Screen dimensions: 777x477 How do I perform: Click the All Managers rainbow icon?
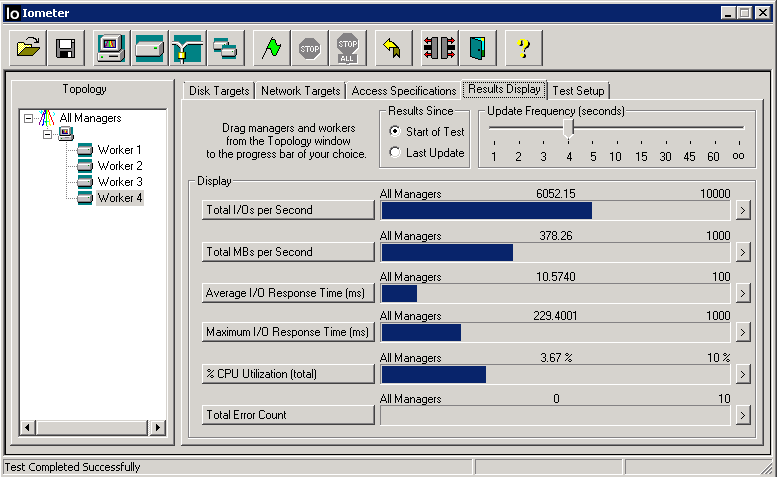[x=47, y=118]
